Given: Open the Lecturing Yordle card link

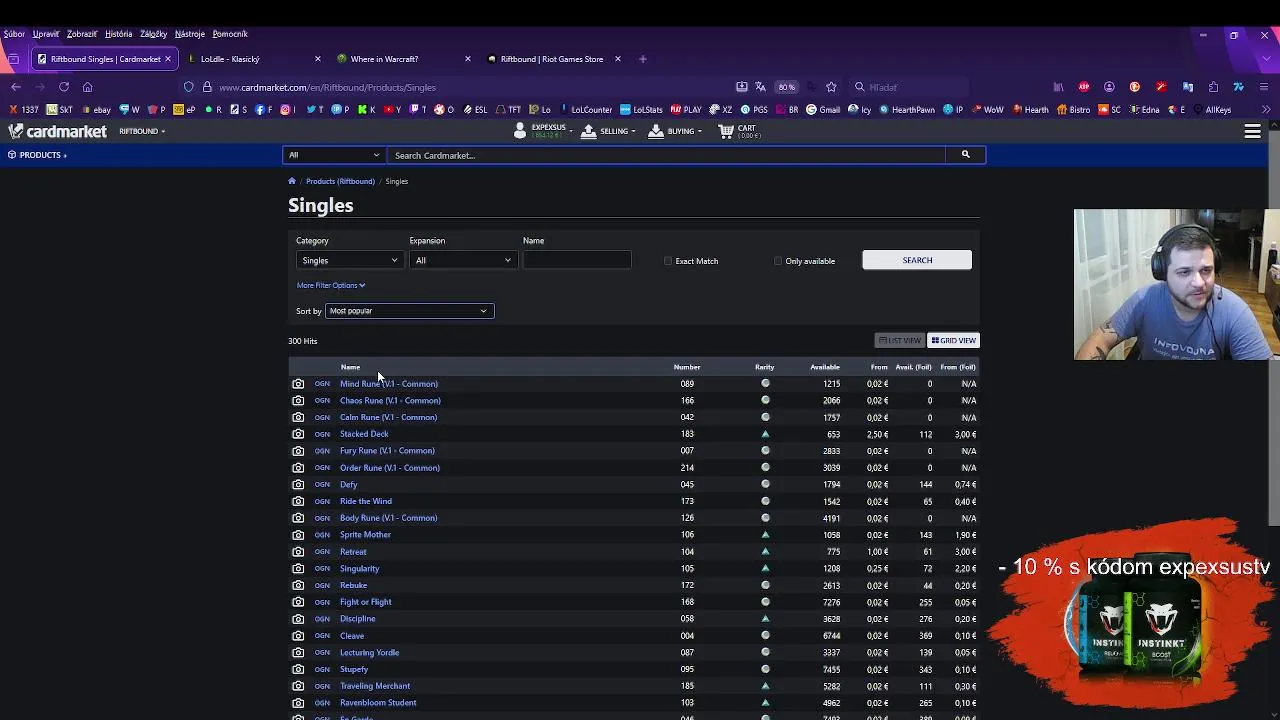Looking at the screenshot, I should 369,653.
